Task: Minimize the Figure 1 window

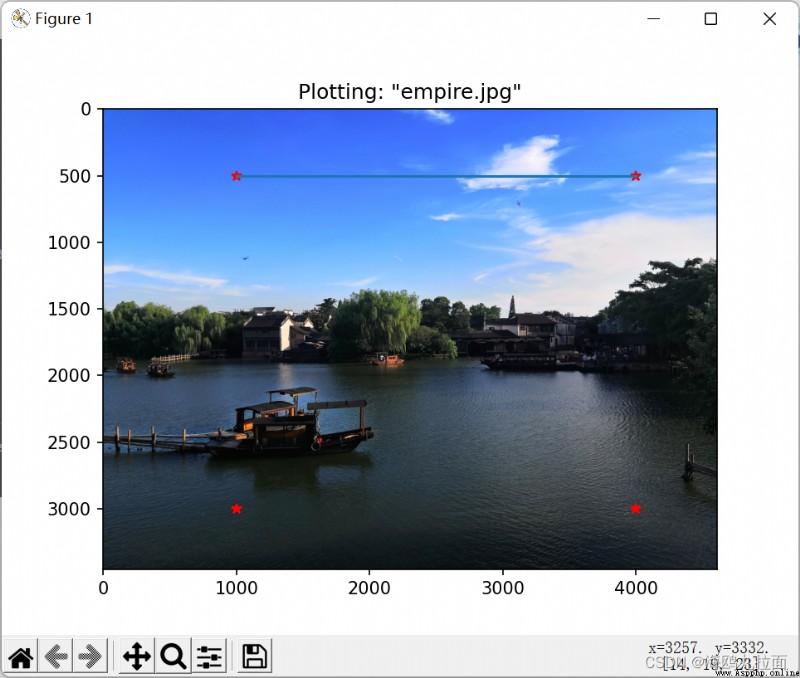Action: click(x=653, y=19)
